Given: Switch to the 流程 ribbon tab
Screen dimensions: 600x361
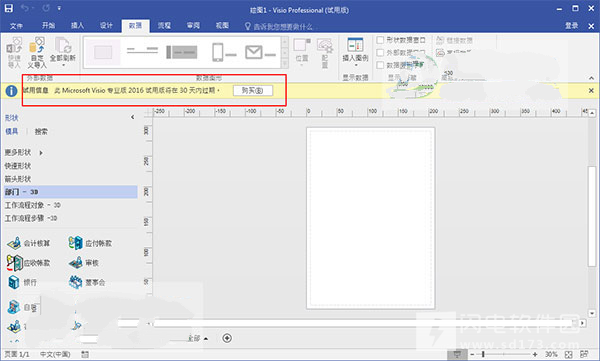Looking at the screenshot, I should pos(164,25).
